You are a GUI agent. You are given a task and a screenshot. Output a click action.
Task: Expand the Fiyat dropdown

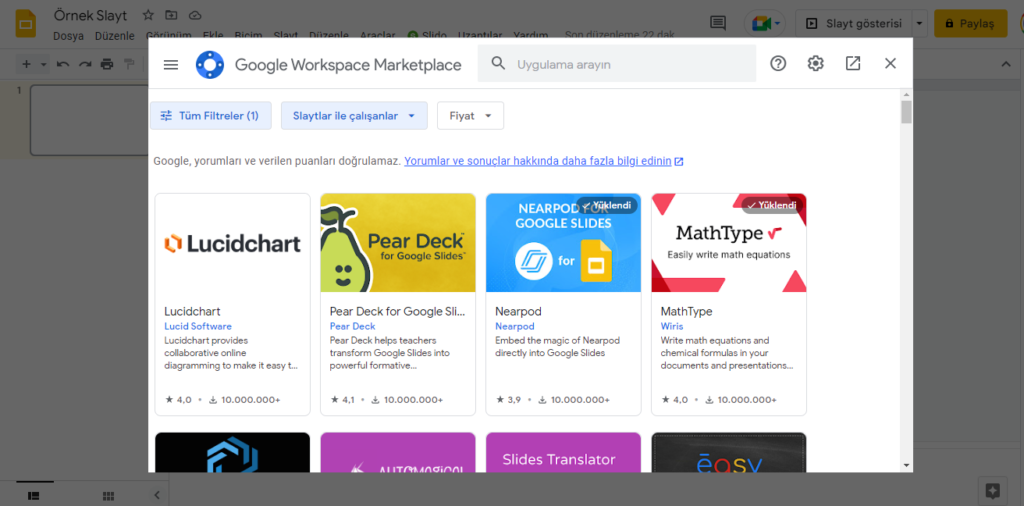470,116
